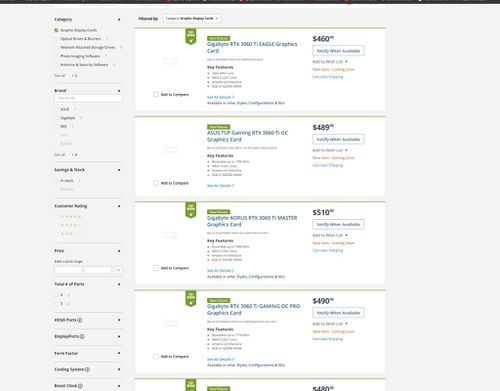
Task: Check Network Attached Storage Drives category
Action: tap(56, 48)
